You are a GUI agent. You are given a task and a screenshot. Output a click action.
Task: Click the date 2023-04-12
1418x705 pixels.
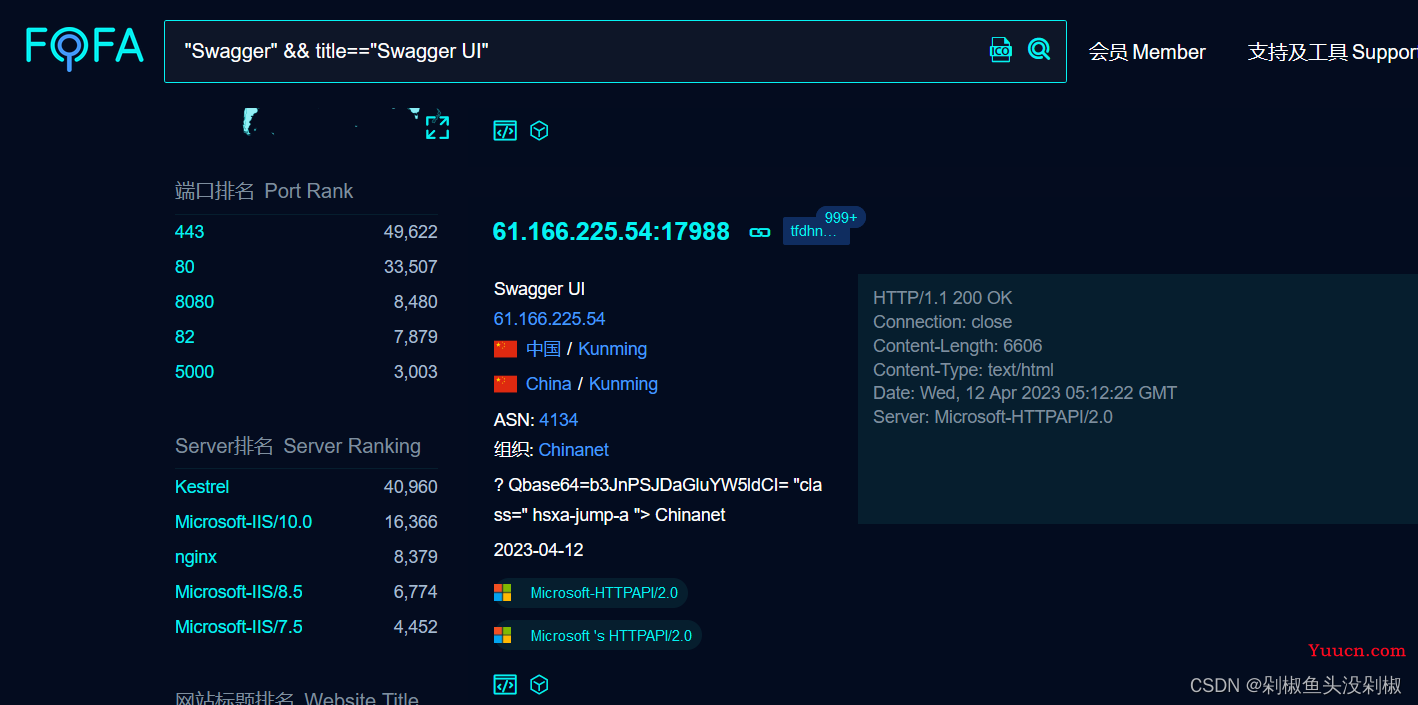pos(539,550)
